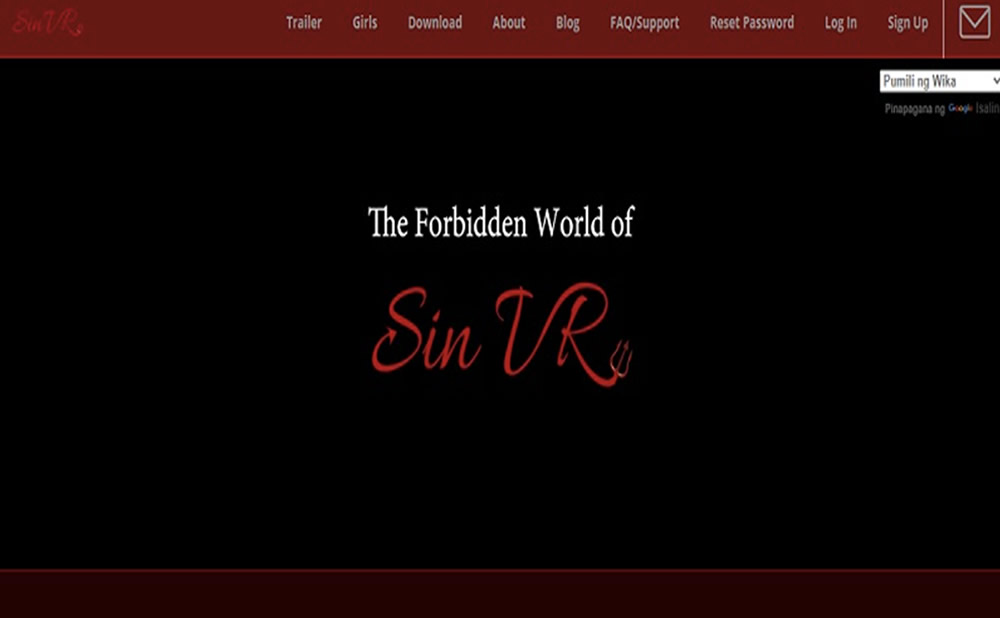Select the Girls navigation item

(x=364, y=22)
